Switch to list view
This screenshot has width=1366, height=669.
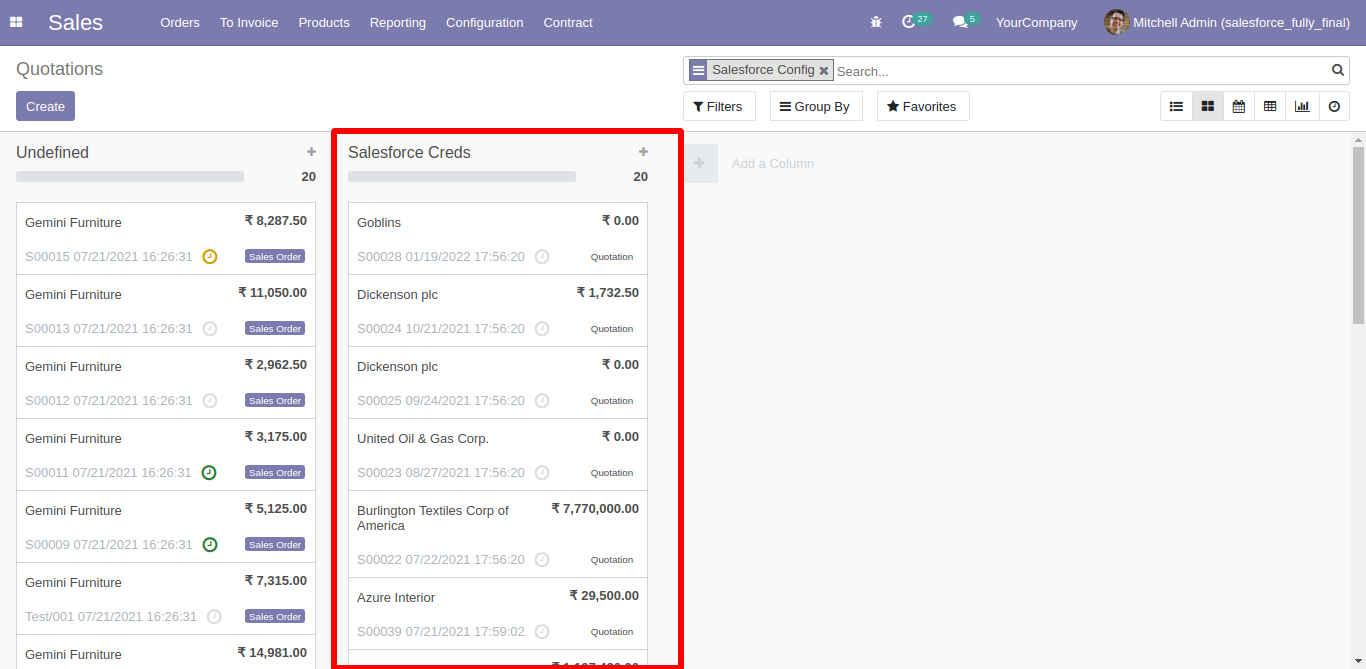click(1176, 106)
